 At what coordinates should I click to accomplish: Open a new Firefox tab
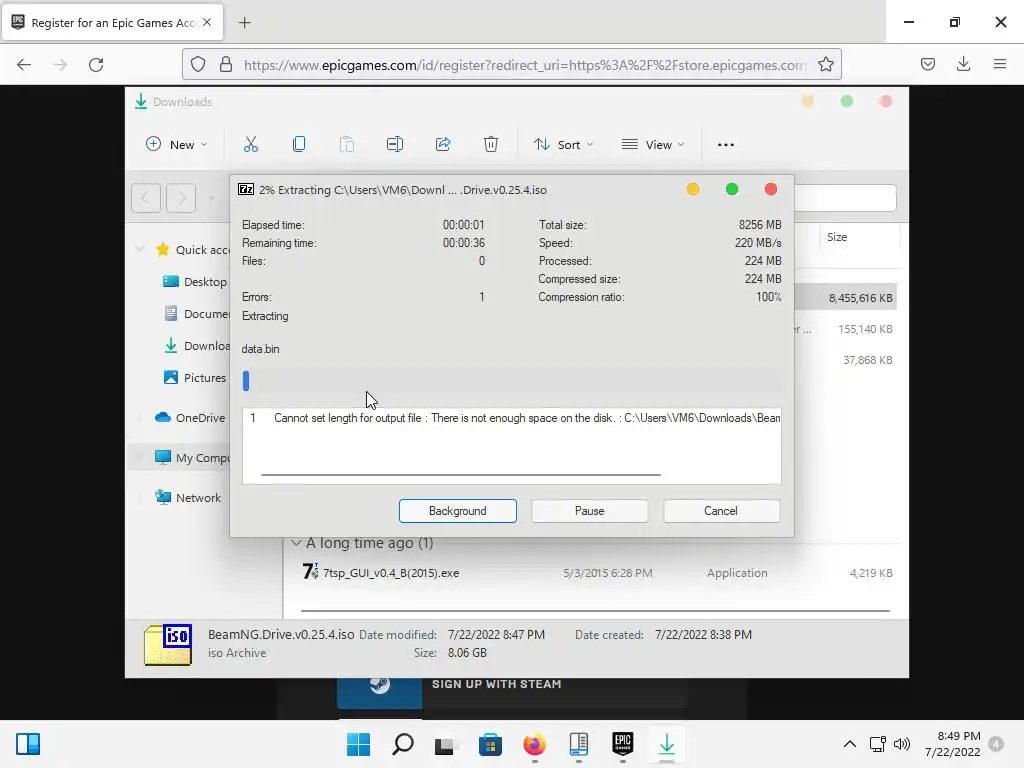point(244,23)
